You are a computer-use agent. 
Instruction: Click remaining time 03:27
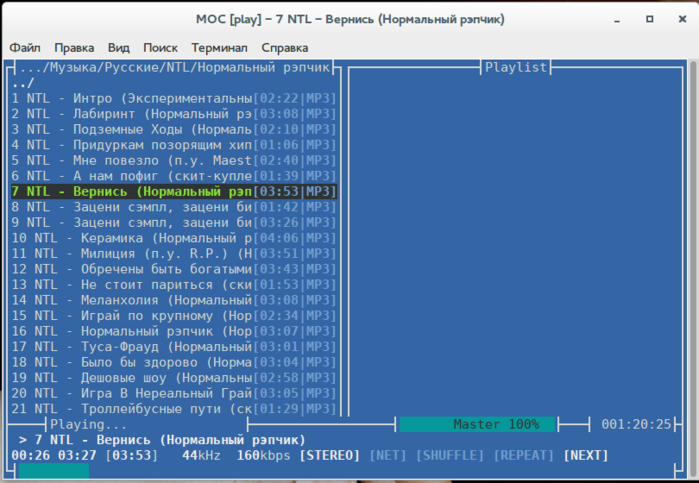[x=77, y=455]
